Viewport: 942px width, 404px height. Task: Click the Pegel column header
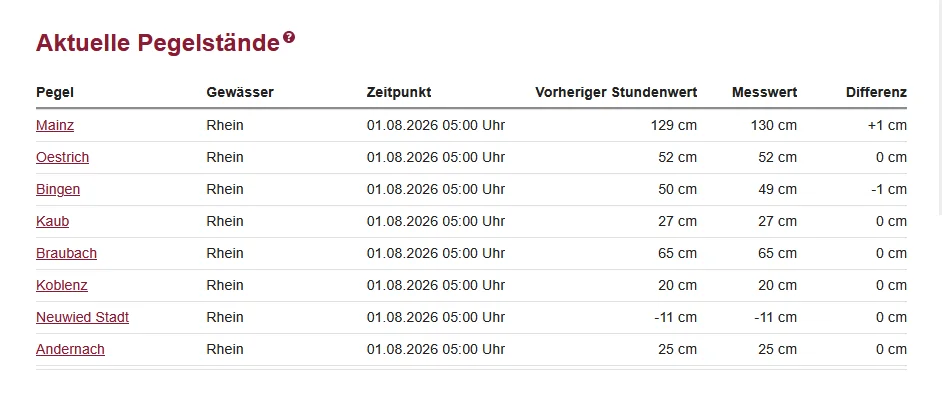55,93
